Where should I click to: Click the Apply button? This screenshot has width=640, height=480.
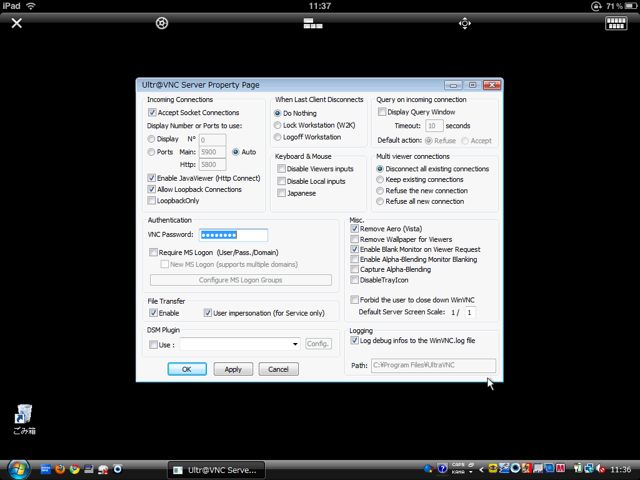(233, 369)
